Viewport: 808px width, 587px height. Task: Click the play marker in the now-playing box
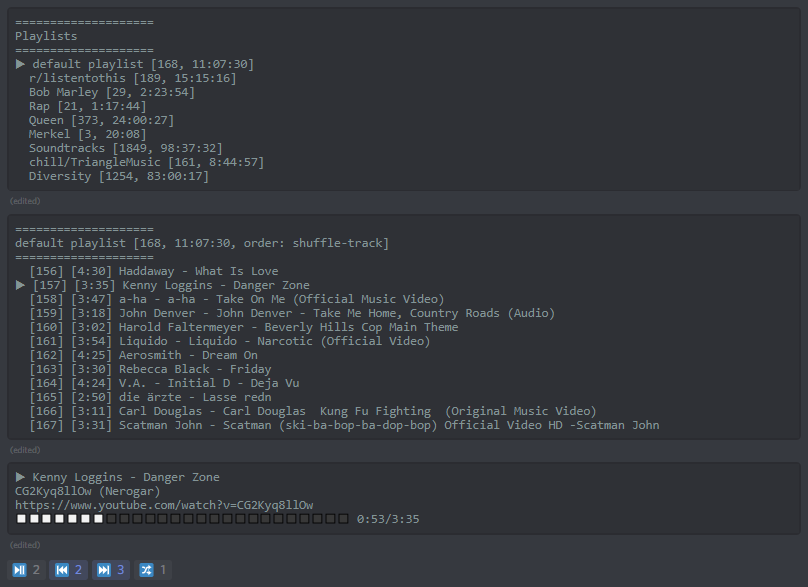tap(20, 477)
